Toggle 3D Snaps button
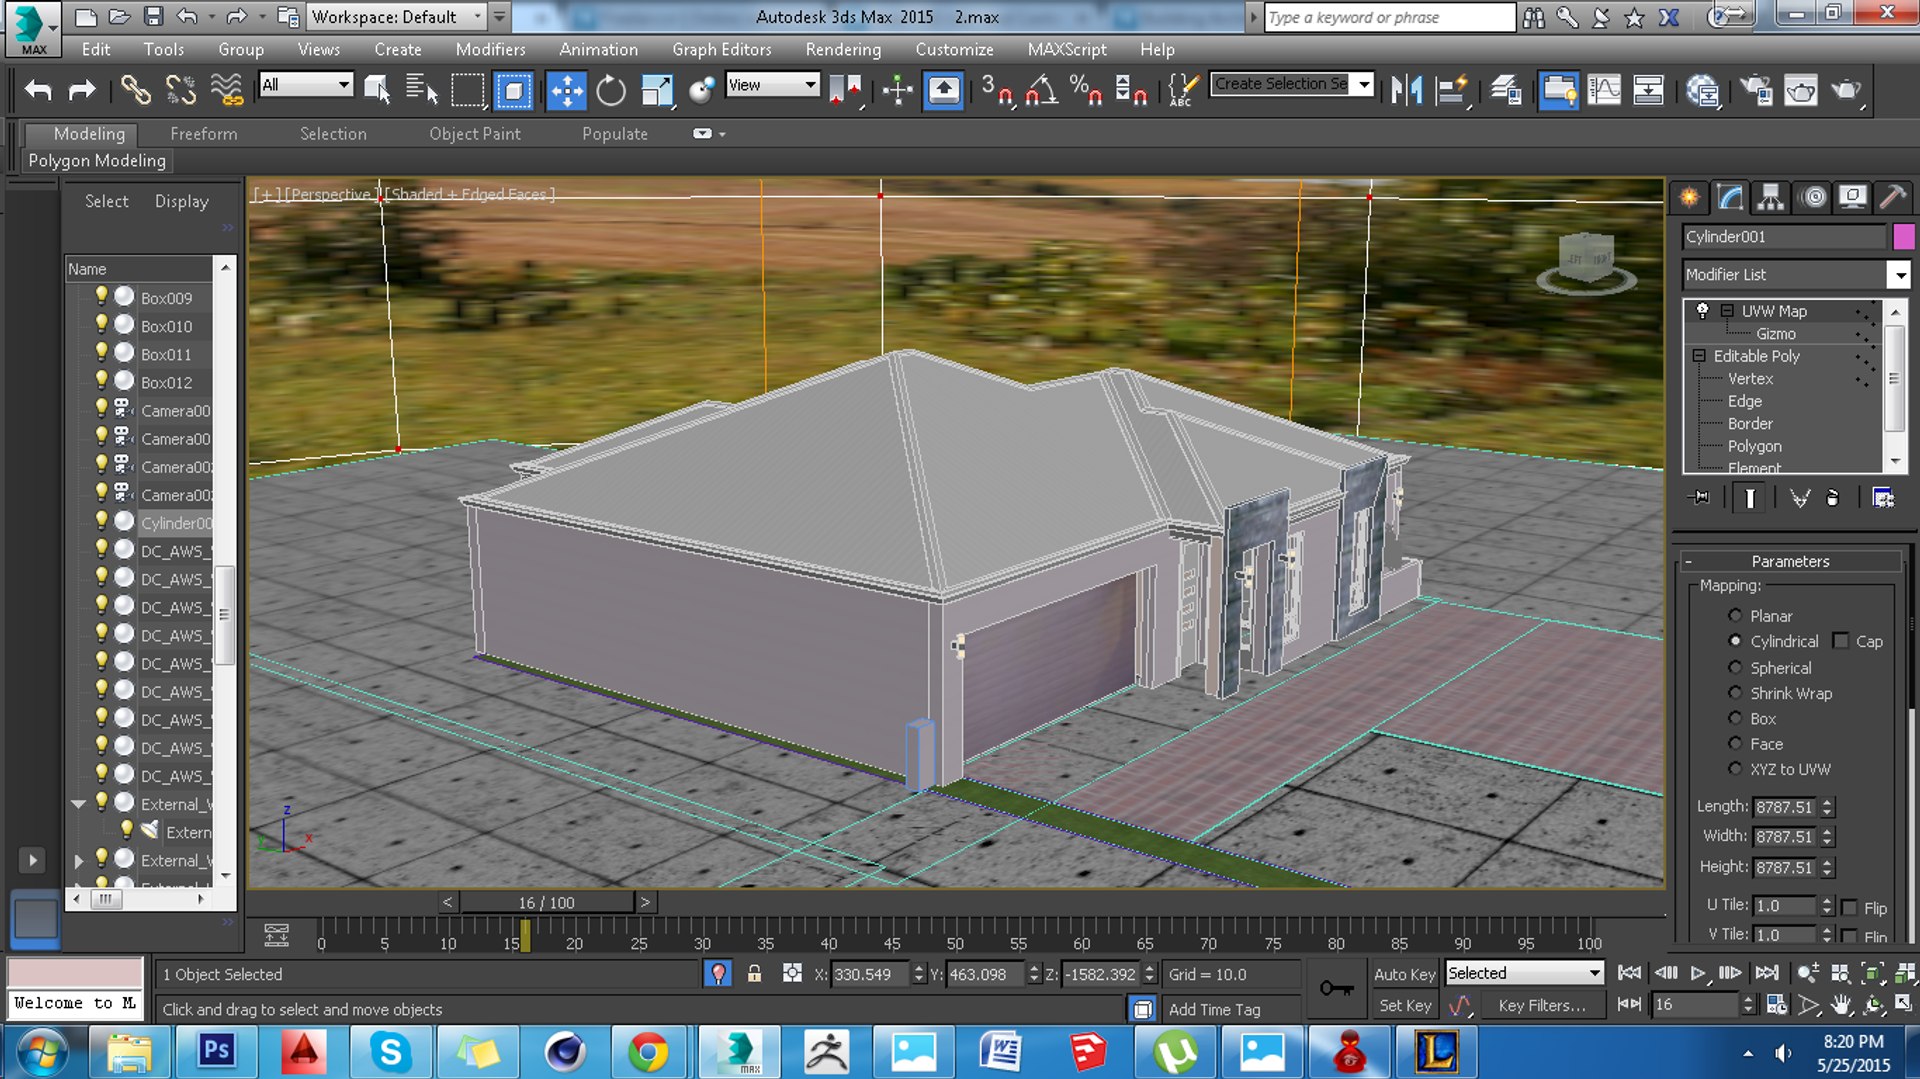This screenshot has height=1079, width=1920. tap(996, 91)
